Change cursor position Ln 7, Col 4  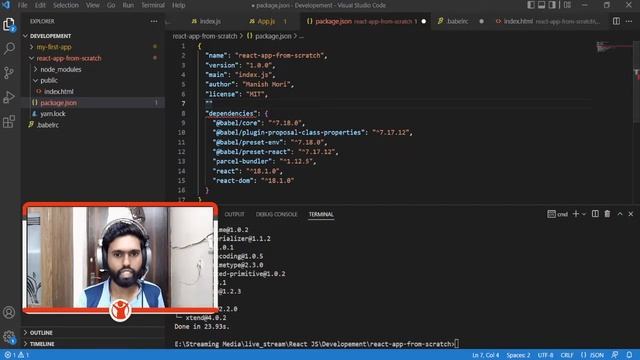coord(485,355)
